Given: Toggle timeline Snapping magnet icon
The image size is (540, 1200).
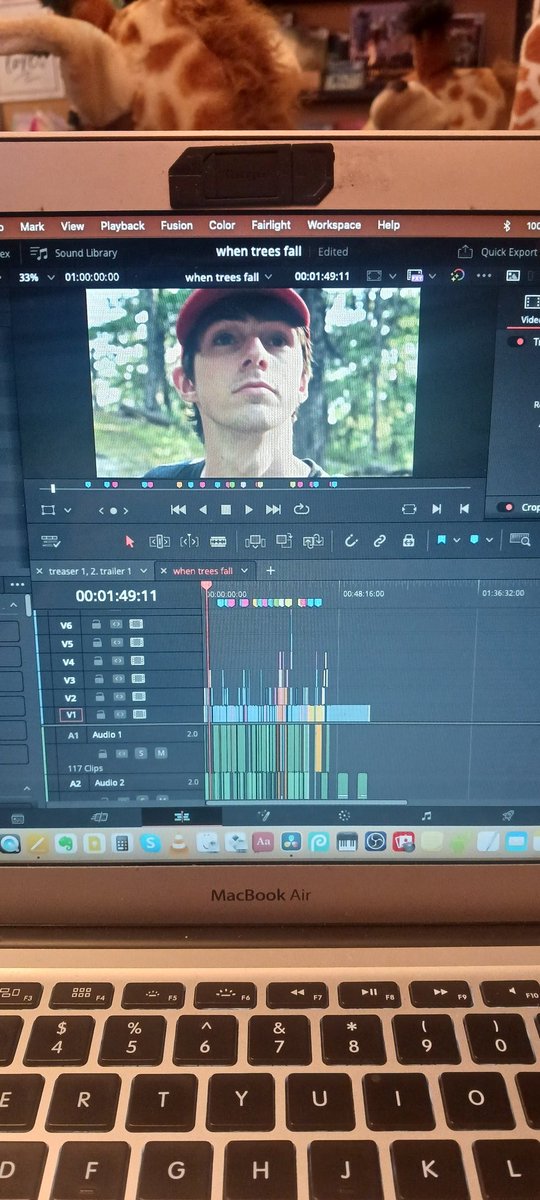Looking at the screenshot, I should coord(351,541).
